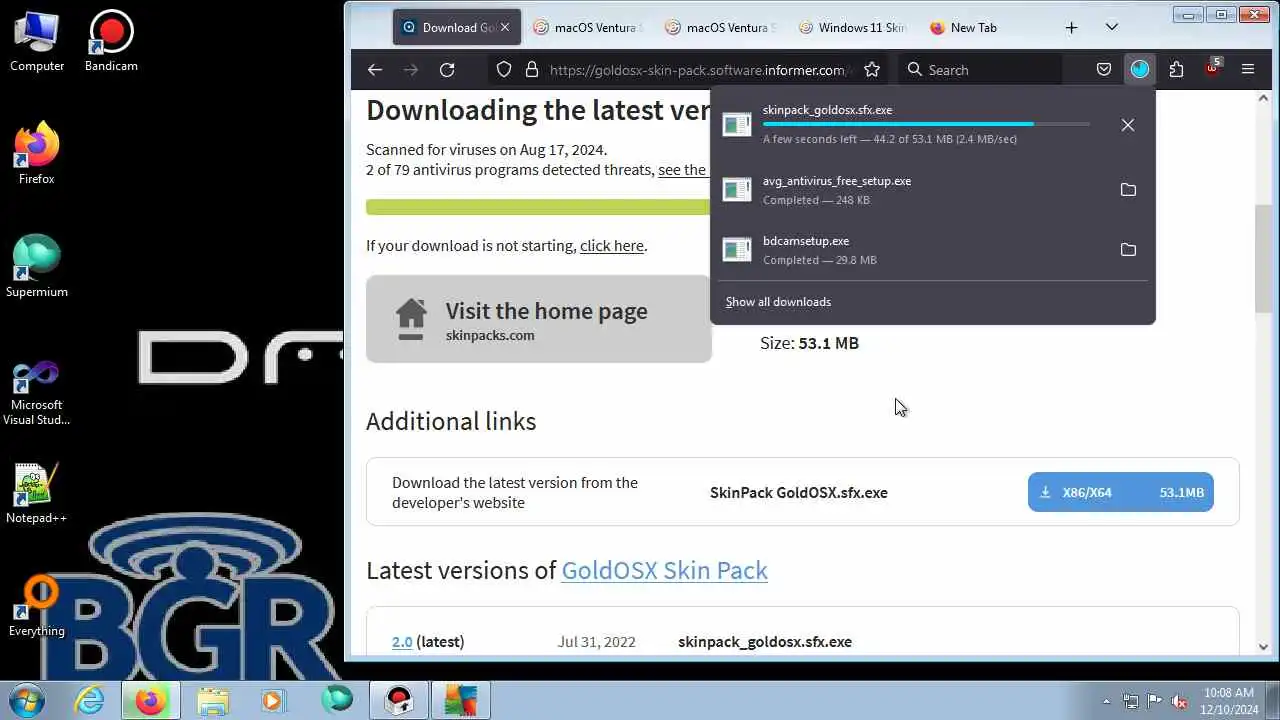This screenshot has height=720, width=1280.
Task: Open Bandicam from the taskbar
Action: (399, 701)
